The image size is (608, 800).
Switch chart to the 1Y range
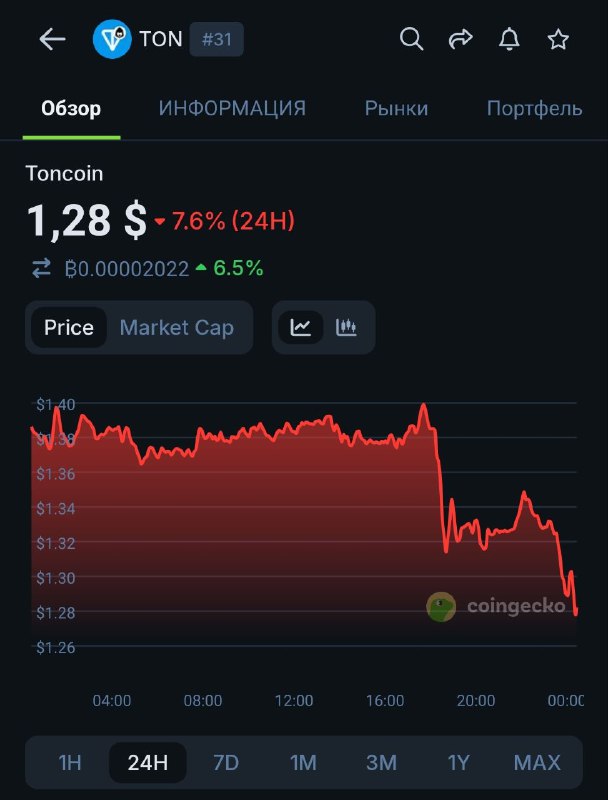click(x=459, y=762)
